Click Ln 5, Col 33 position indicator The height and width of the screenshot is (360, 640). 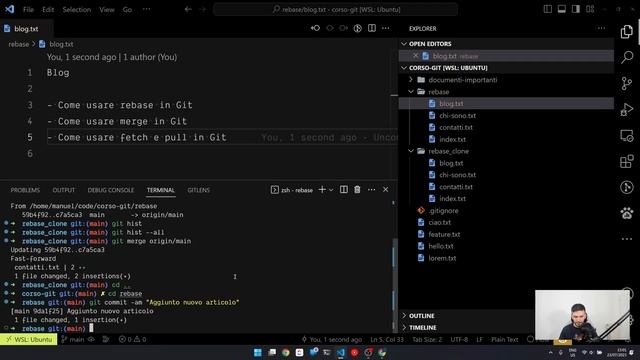pyautogui.click(x=387, y=339)
